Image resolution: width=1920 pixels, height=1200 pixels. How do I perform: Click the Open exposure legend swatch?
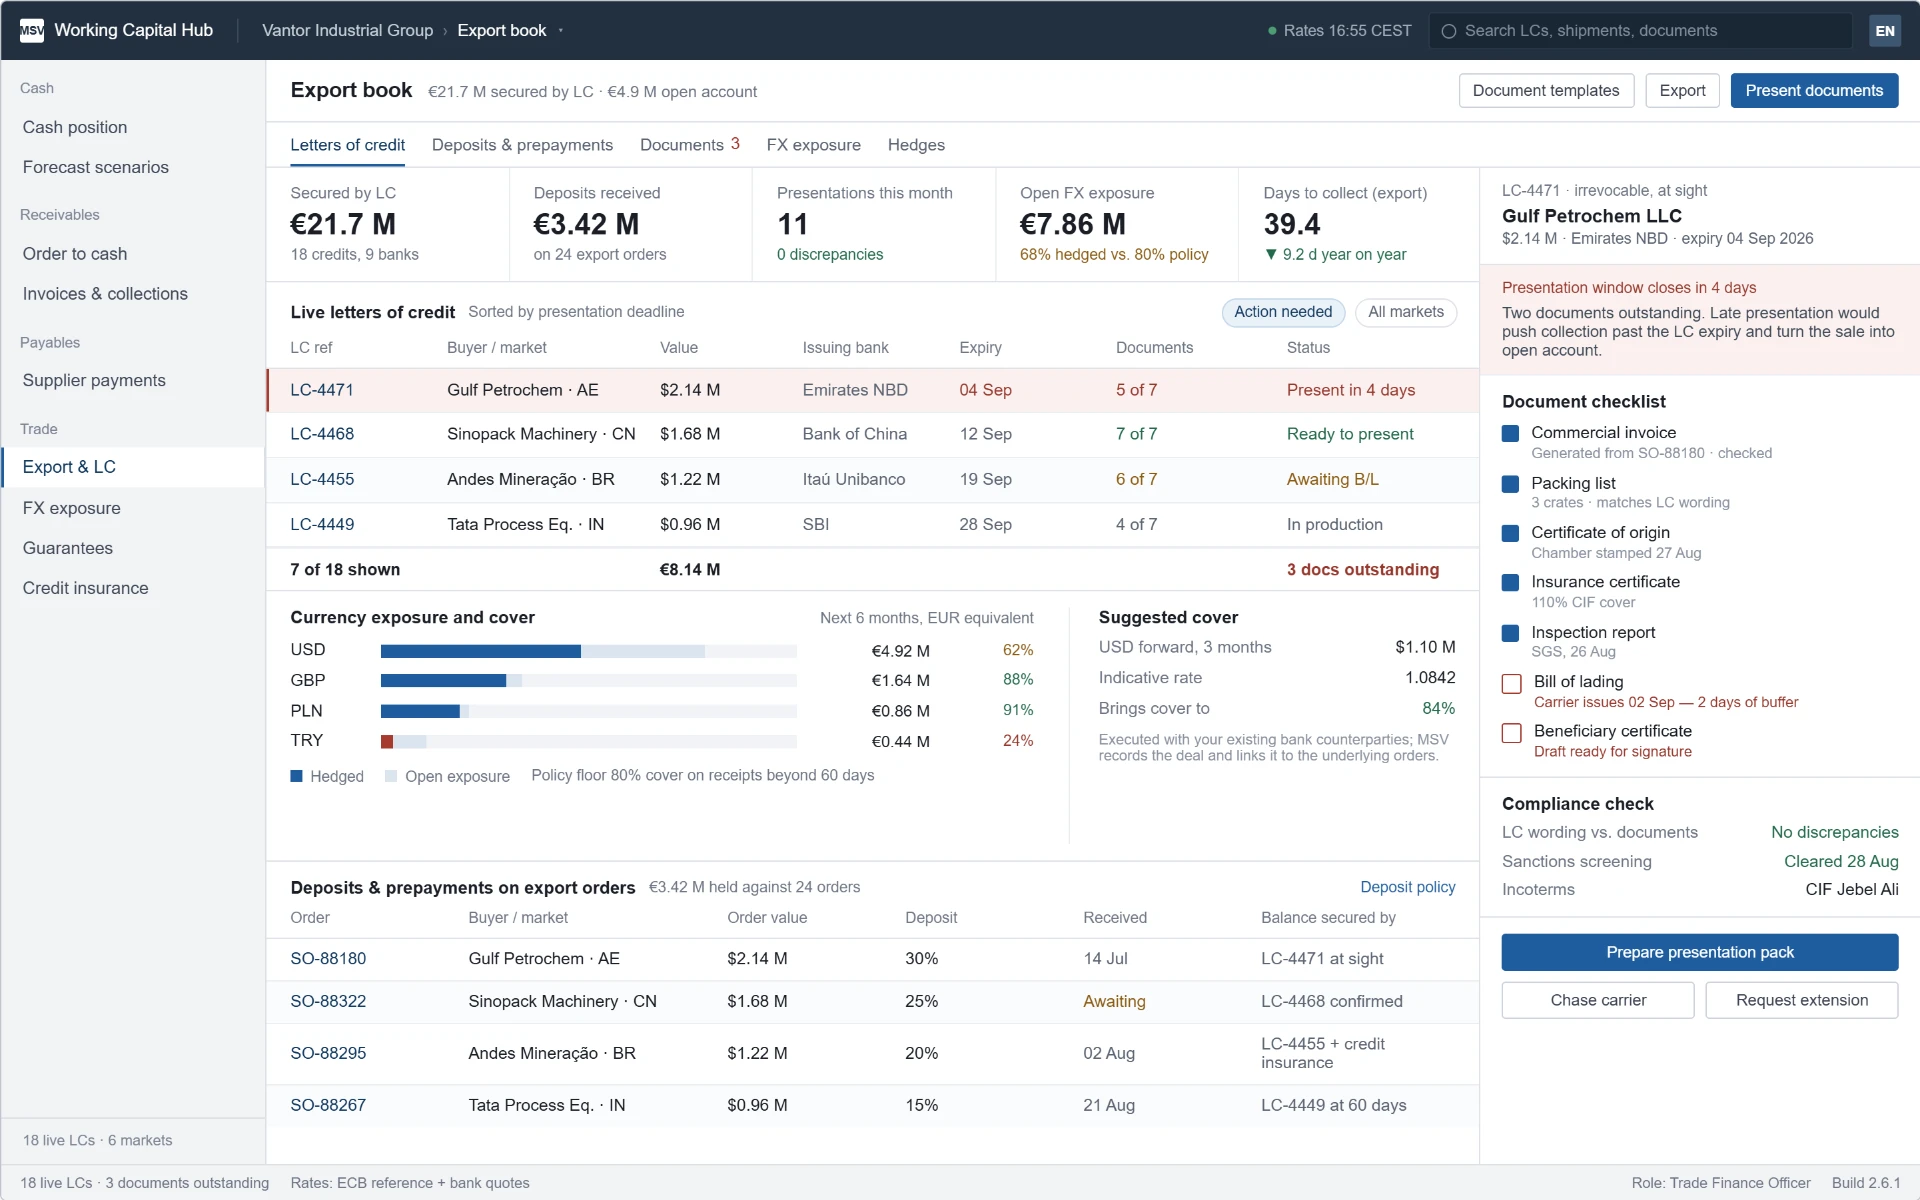pyautogui.click(x=391, y=776)
